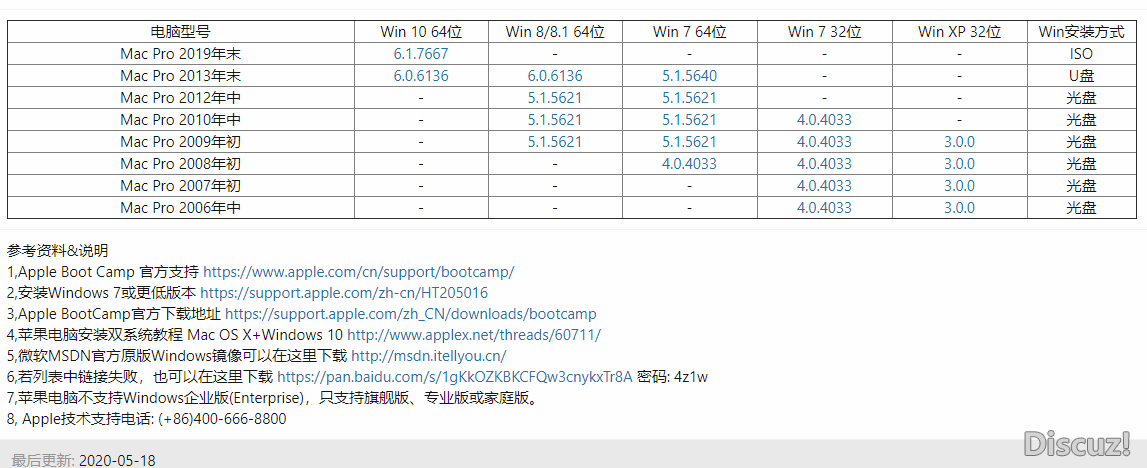Click the Win安装方式 column header
Screen dimensions: 1147x468
click(1081, 32)
